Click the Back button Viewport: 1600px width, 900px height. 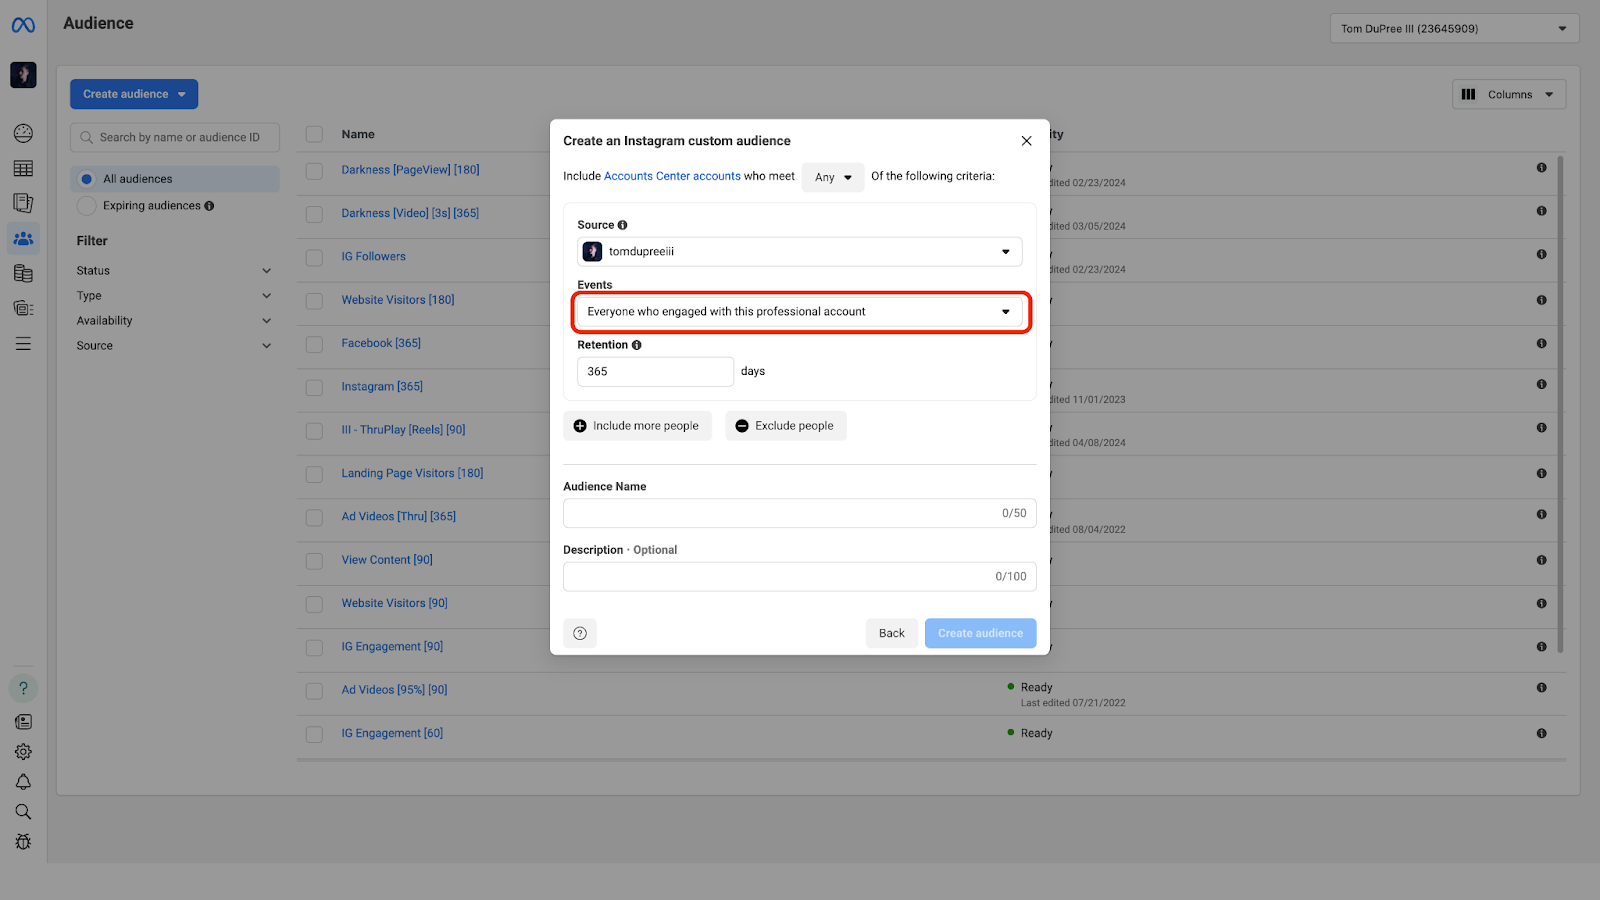pos(891,633)
